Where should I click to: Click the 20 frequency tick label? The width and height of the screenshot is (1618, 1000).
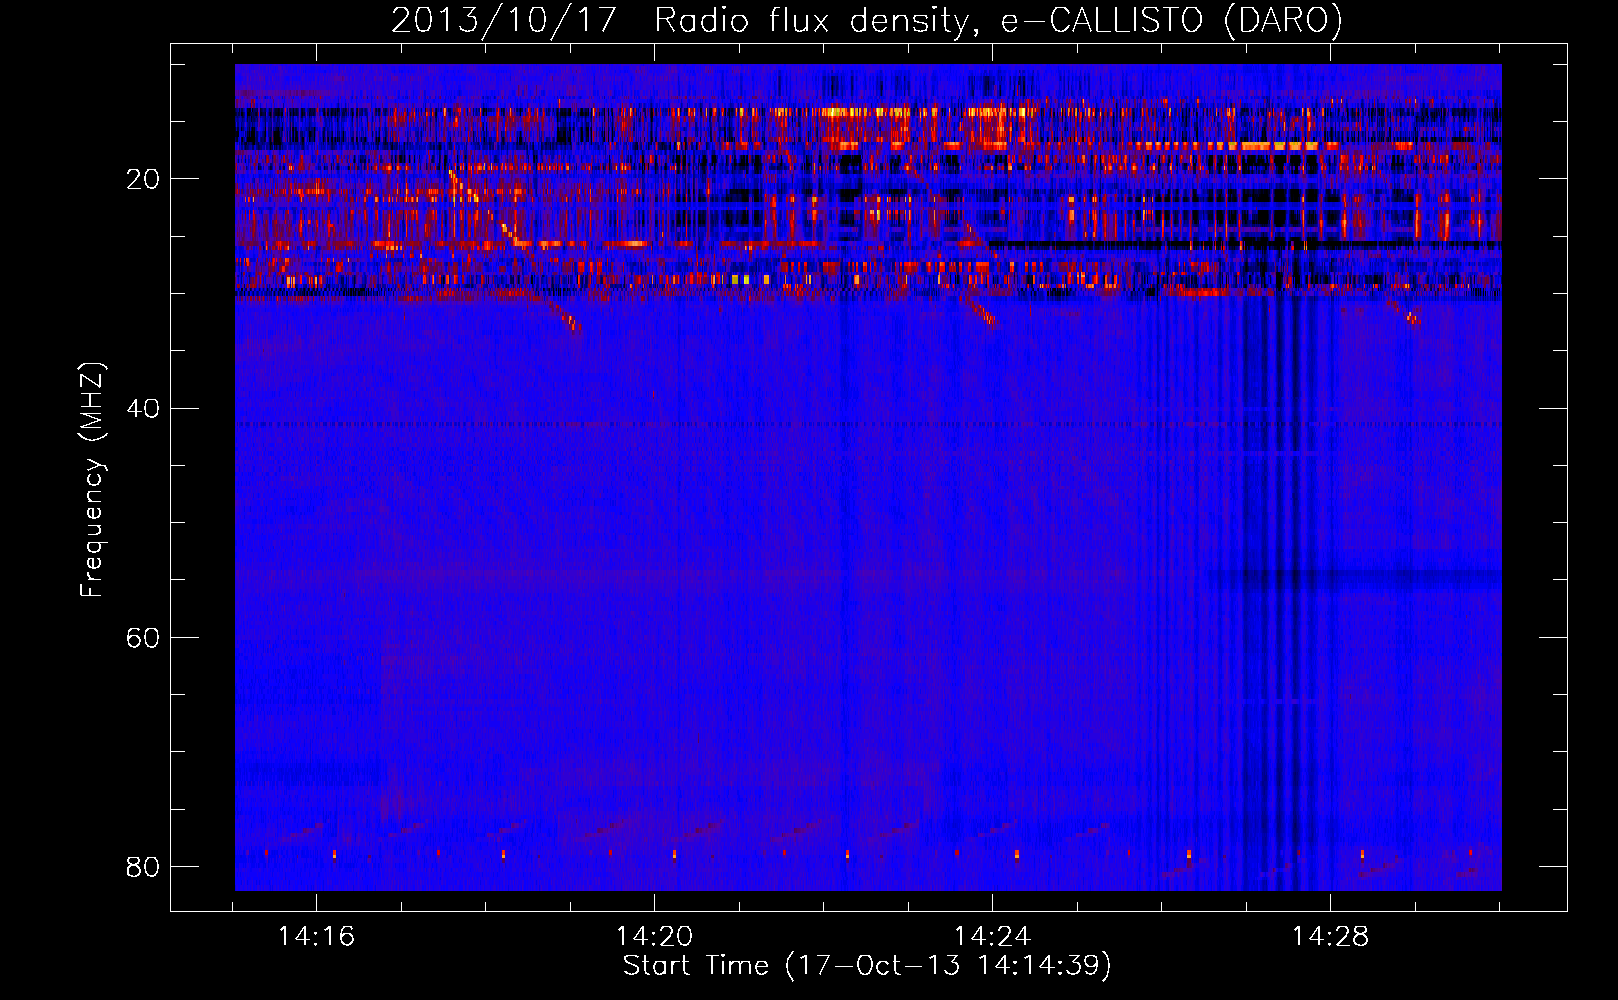pos(143,179)
